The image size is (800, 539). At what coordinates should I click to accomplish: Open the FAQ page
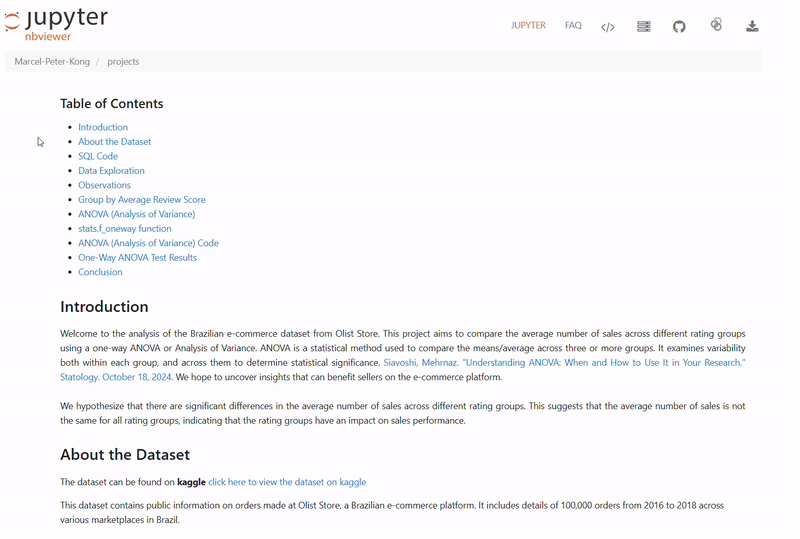[573, 26]
